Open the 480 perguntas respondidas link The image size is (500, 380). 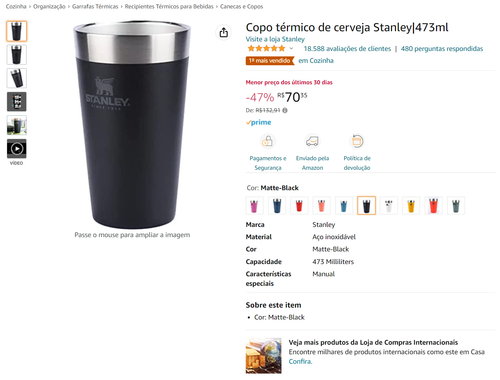pos(442,49)
